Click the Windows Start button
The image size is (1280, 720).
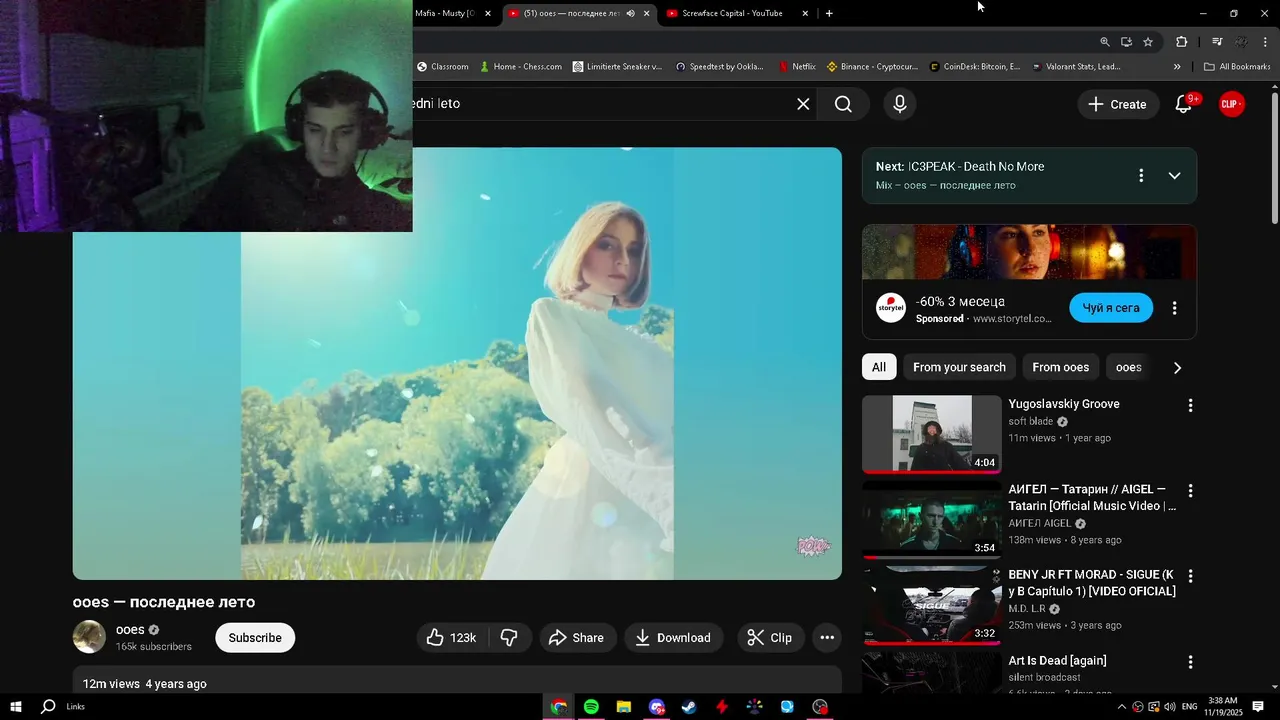tap(15, 707)
